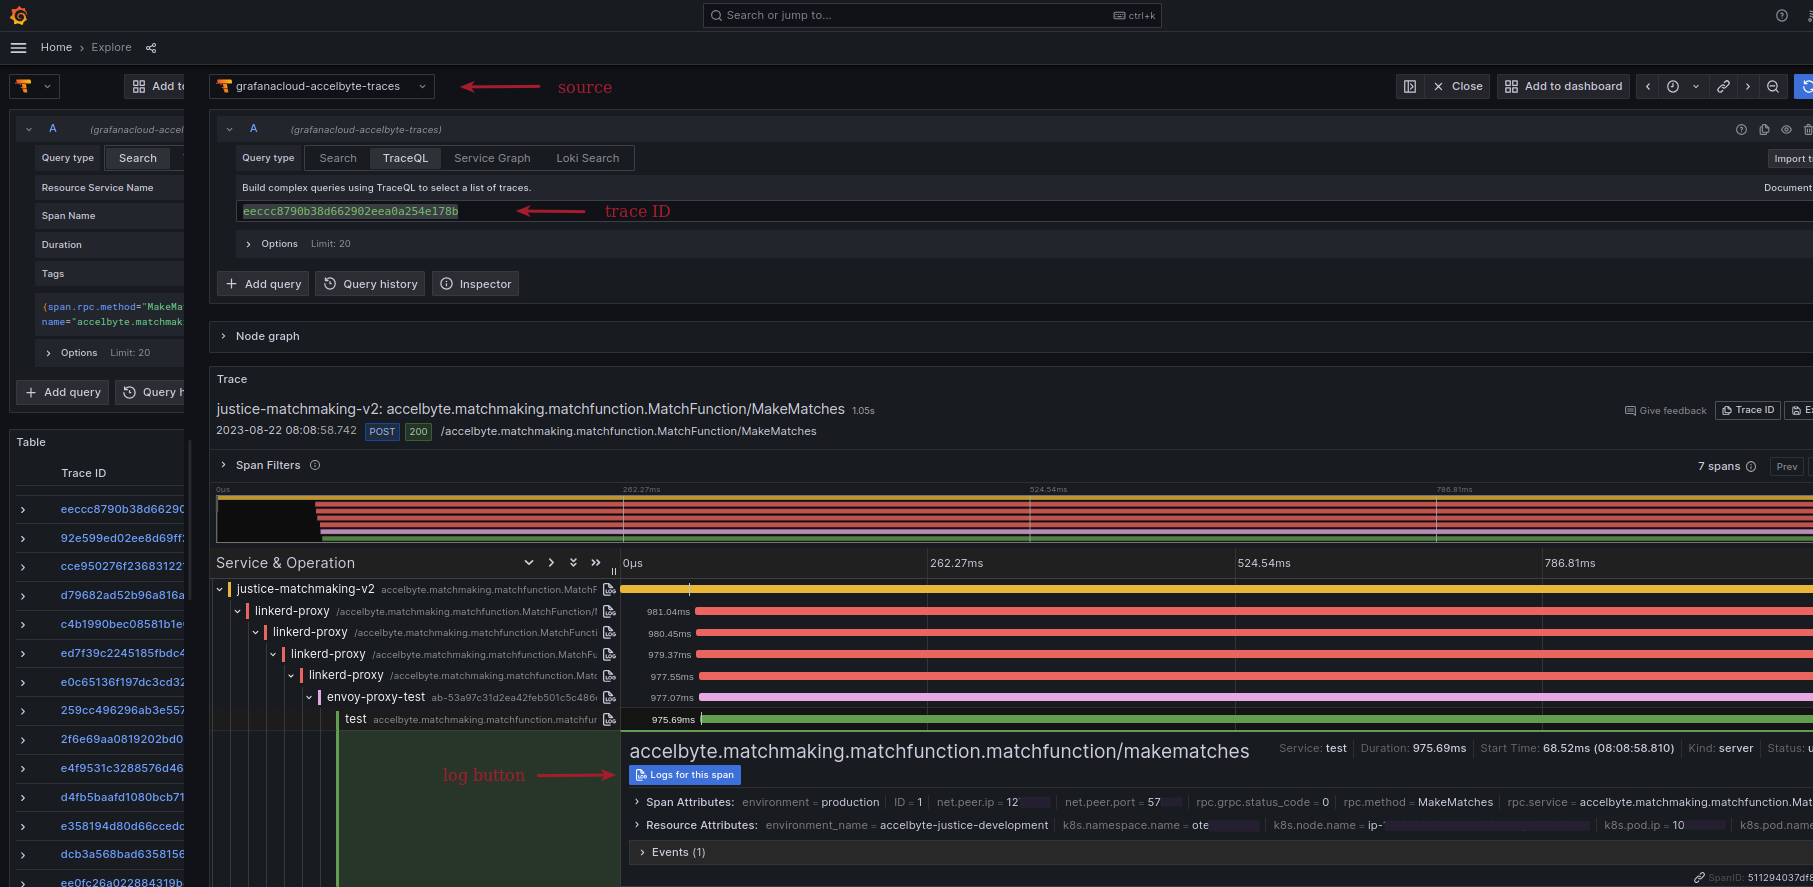Zoom out the time range magnifier icon
The width and height of the screenshot is (1813, 887).
(x=1773, y=87)
